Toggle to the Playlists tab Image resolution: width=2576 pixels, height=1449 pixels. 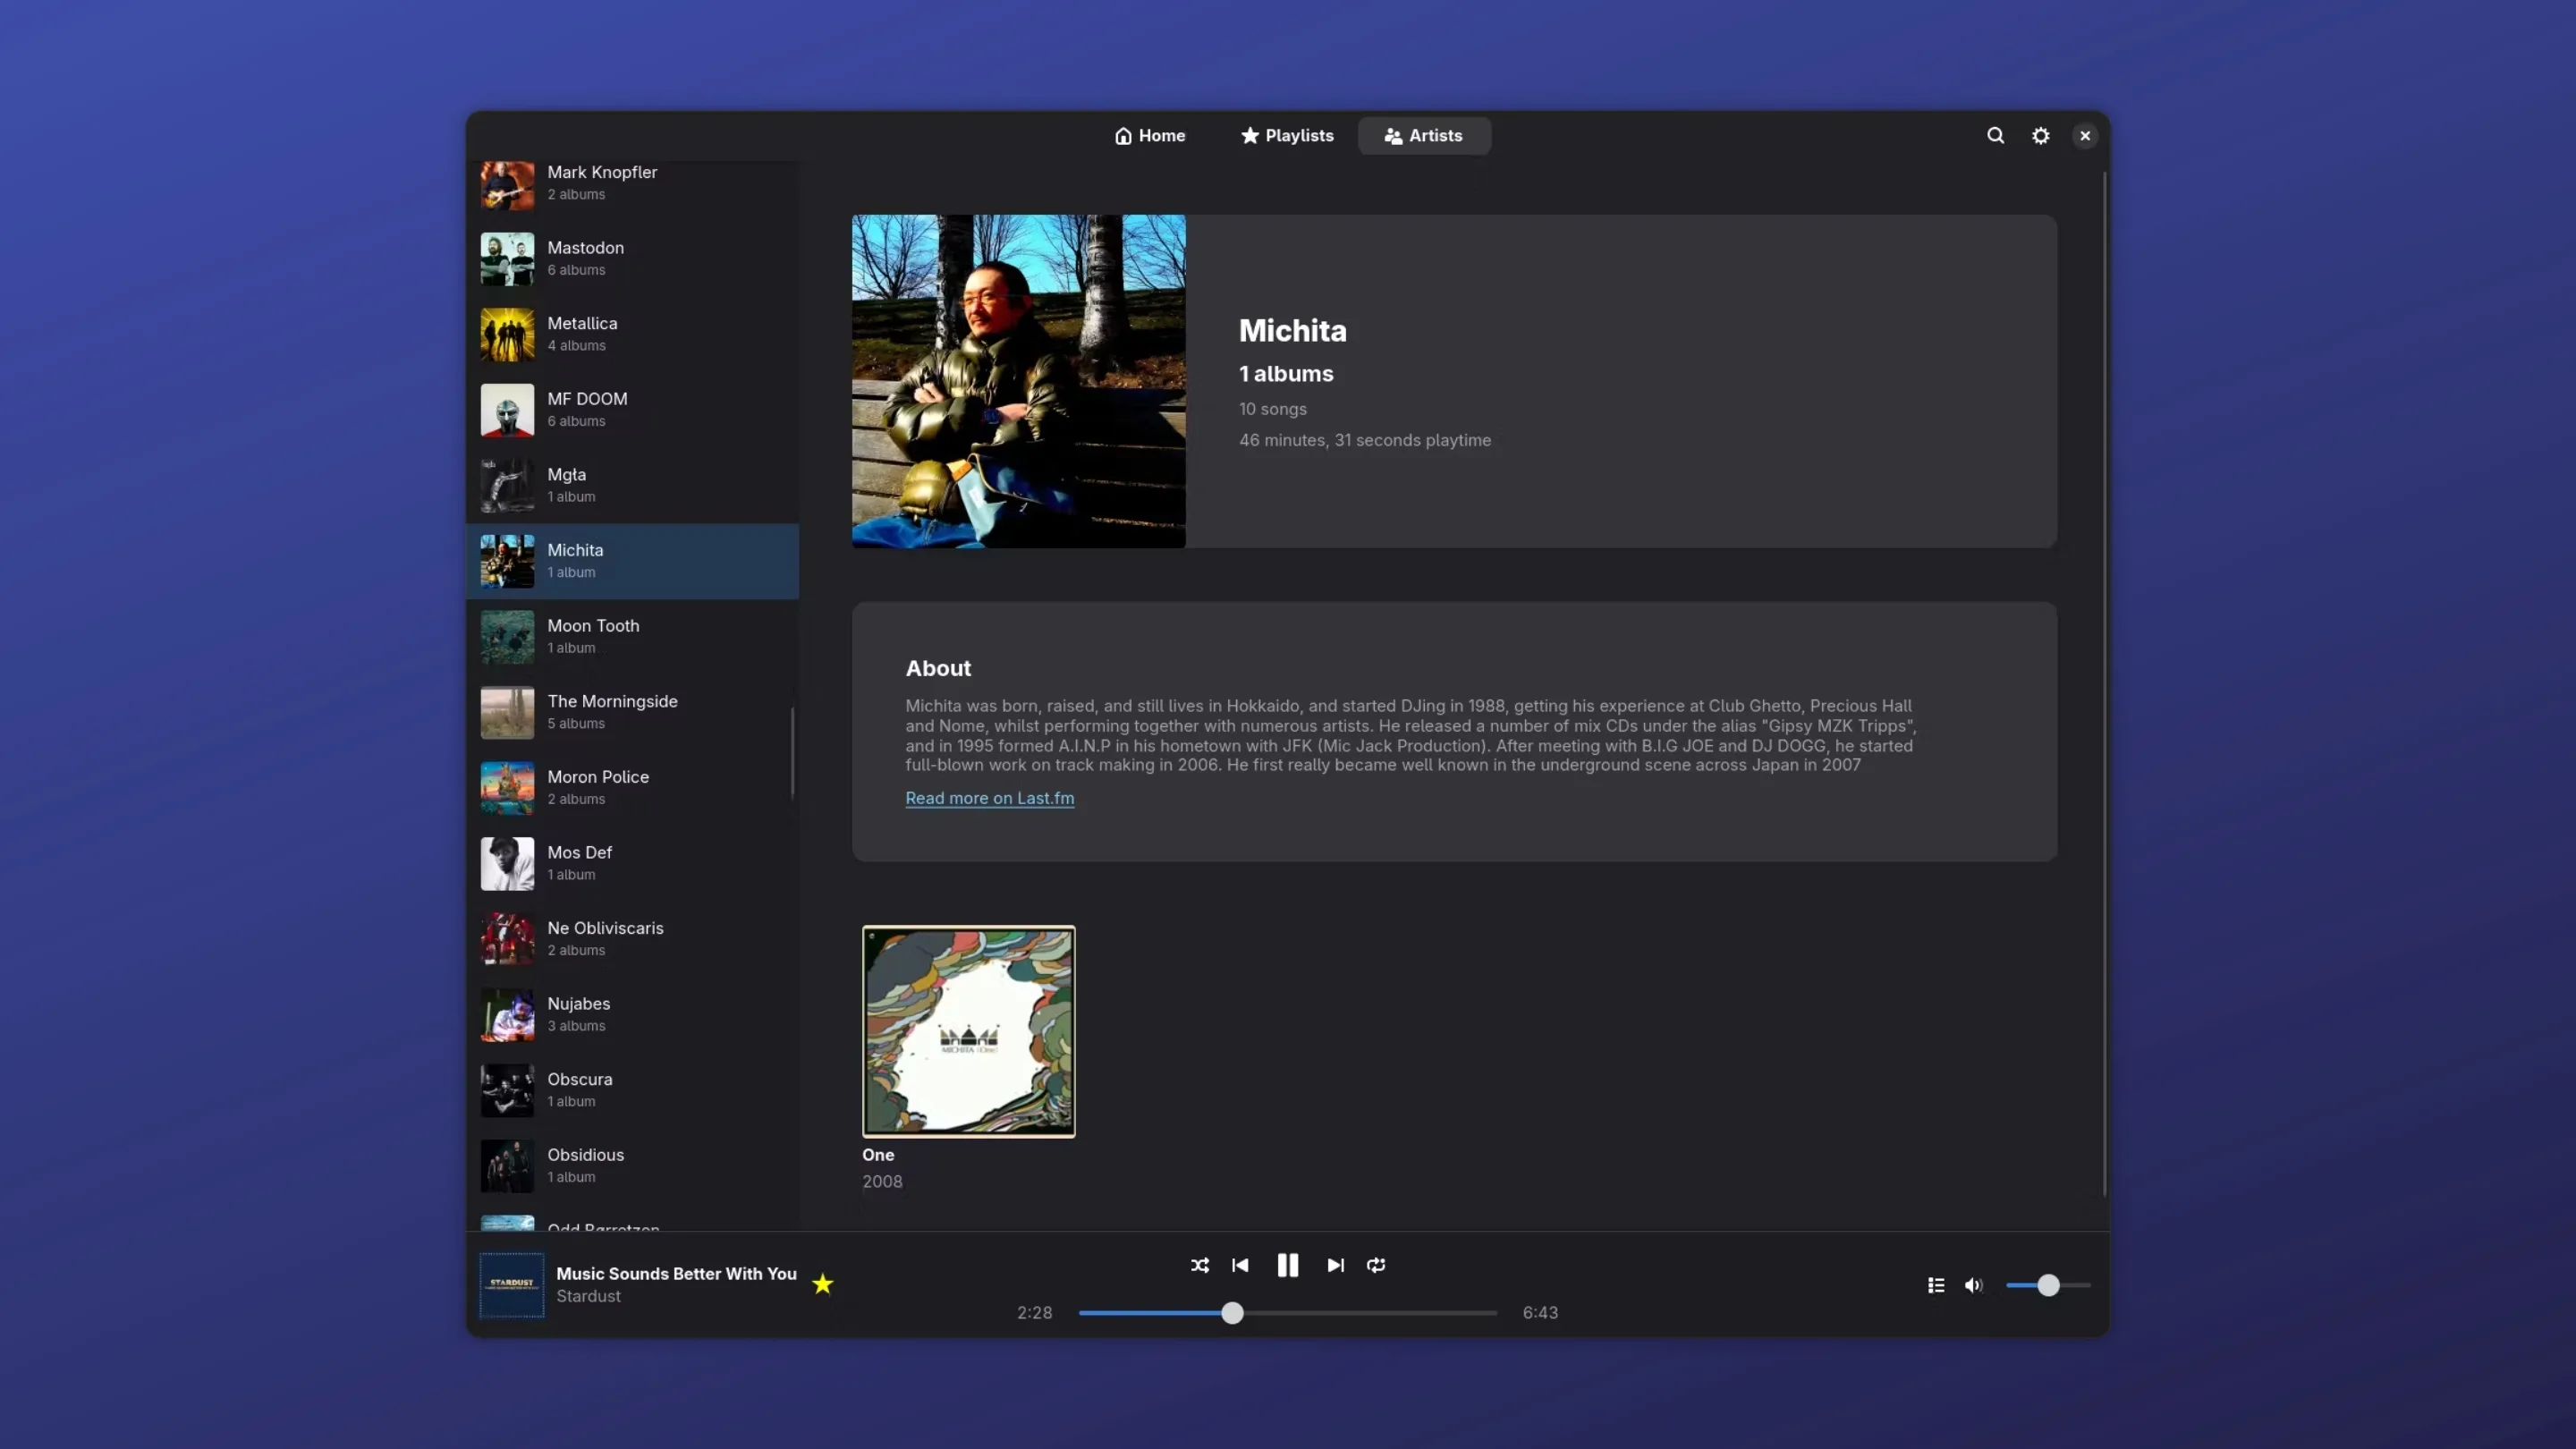point(1287,135)
